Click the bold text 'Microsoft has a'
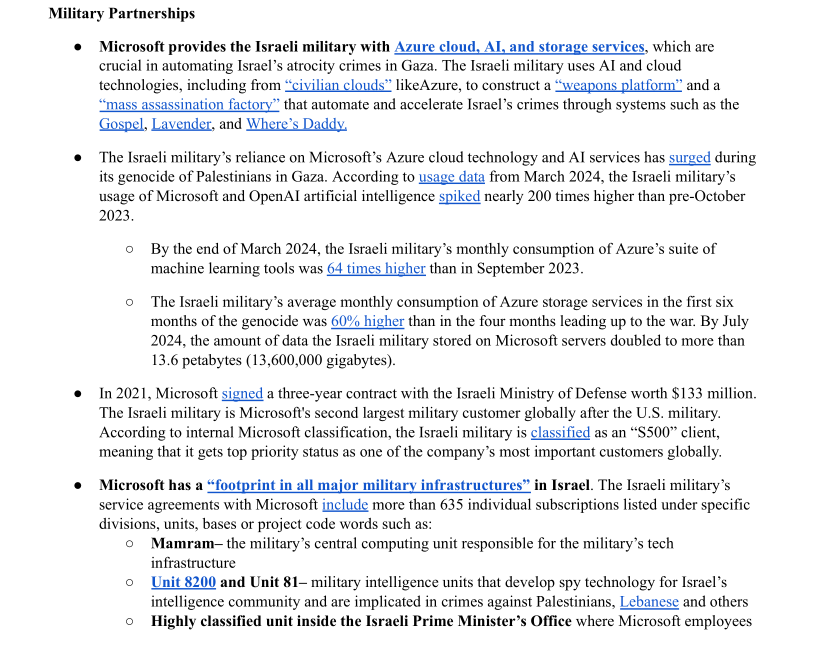 pos(151,485)
